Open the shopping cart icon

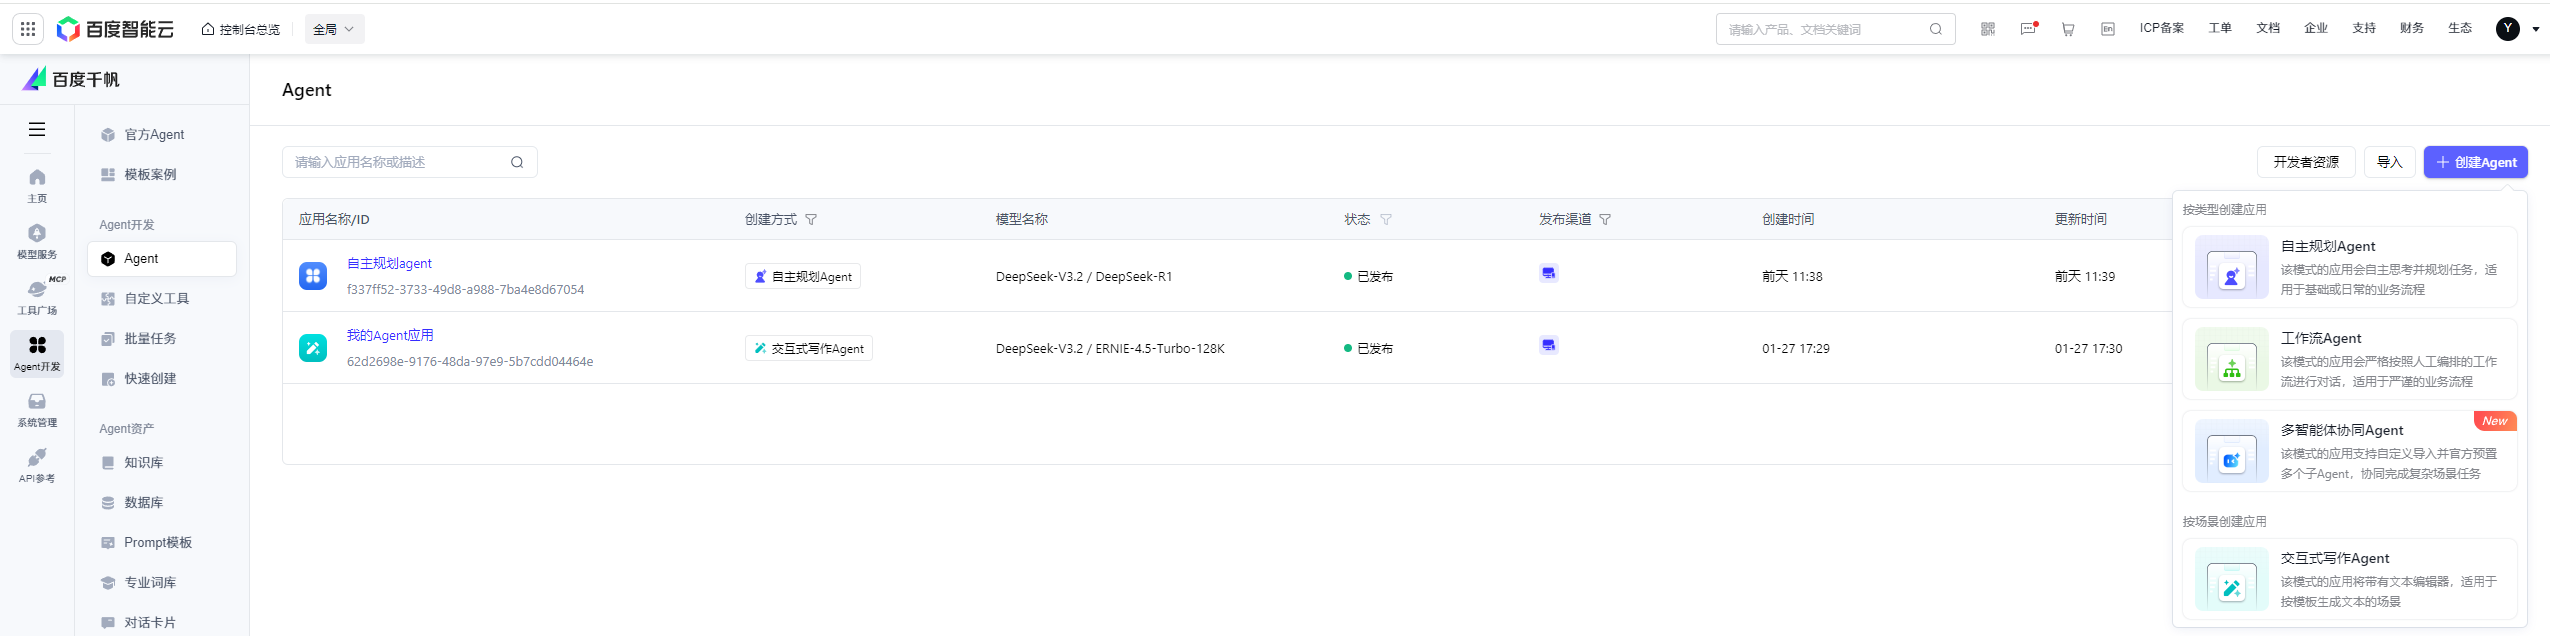point(2068,29)
